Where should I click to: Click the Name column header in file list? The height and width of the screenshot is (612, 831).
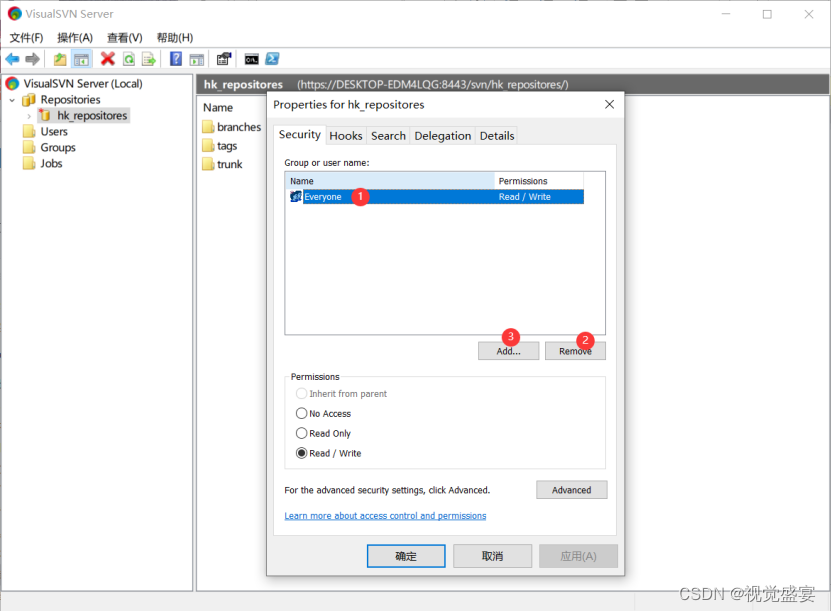[218, 108]
